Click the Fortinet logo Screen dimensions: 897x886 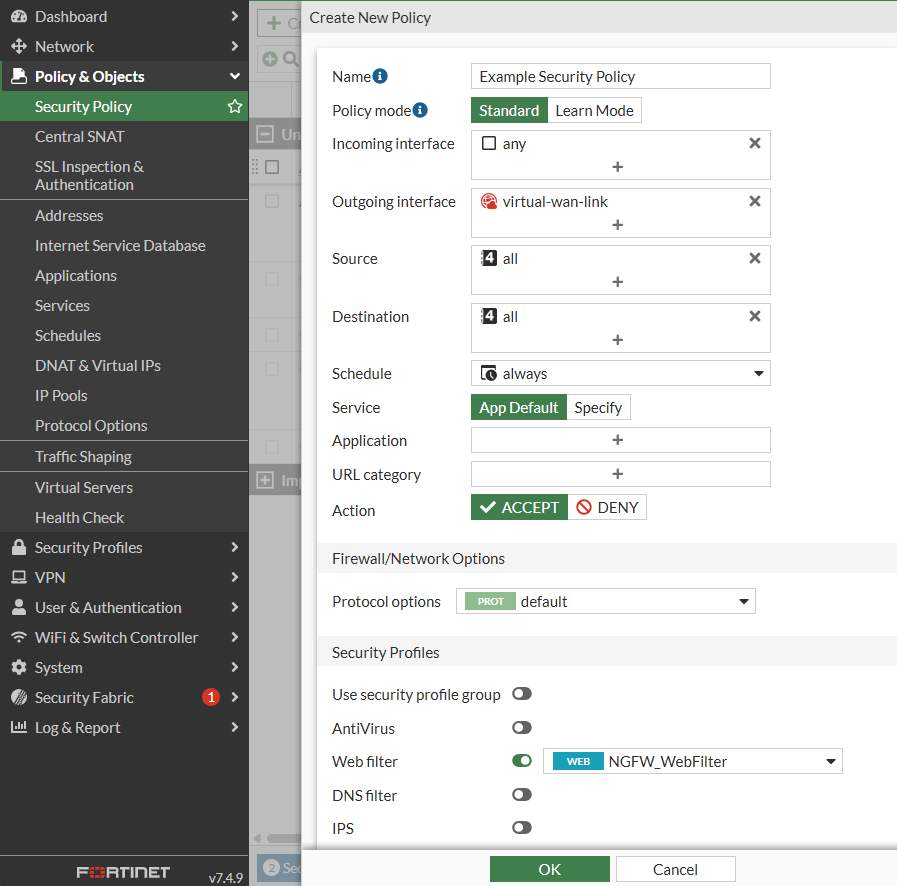pyautogui.click(x=123, y=872)
